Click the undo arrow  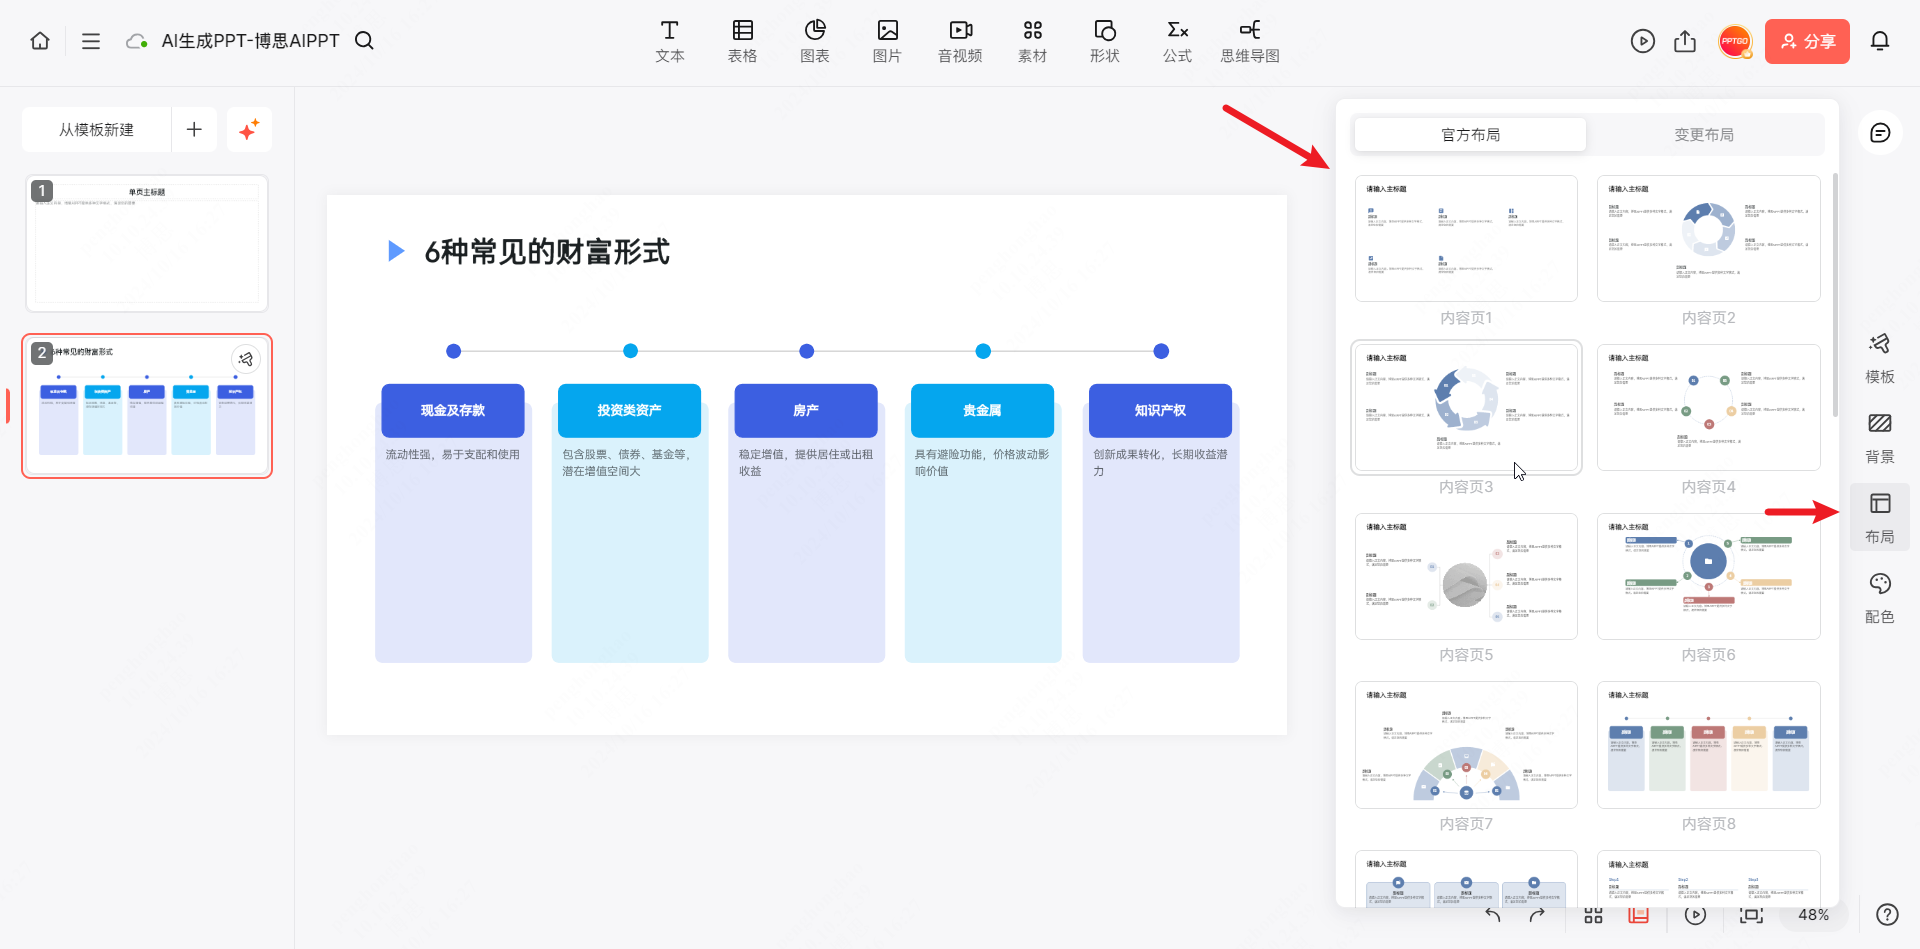[x=1493, y=915]
